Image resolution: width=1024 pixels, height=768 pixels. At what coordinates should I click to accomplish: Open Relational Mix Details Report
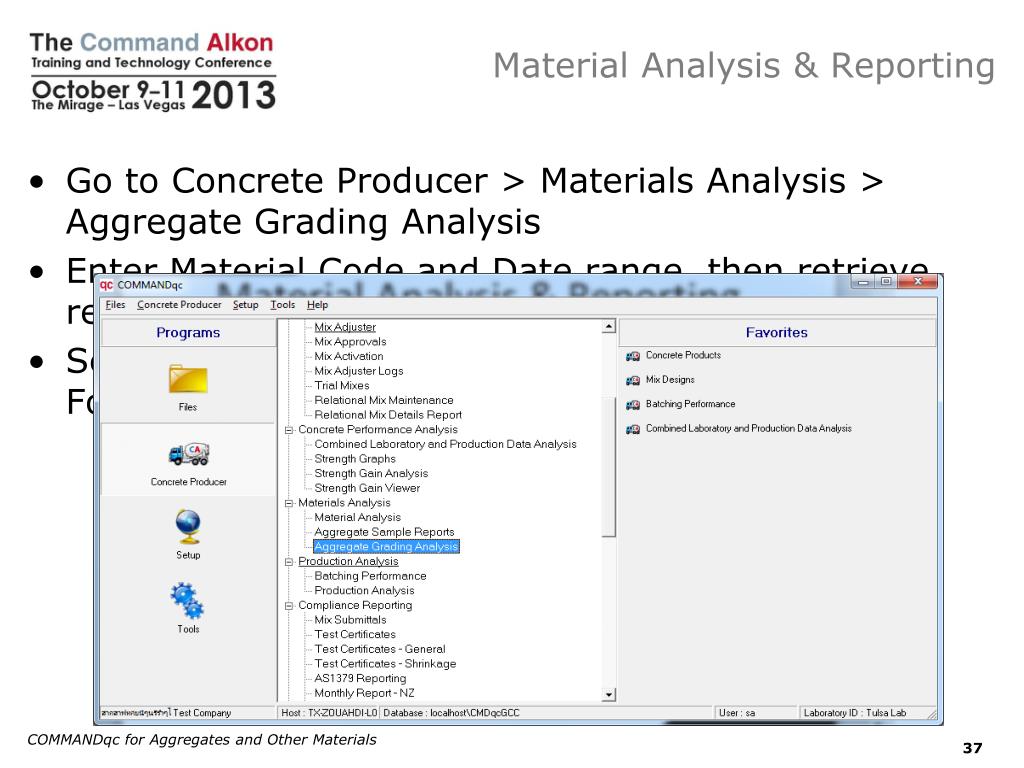[x=388, y=415]
